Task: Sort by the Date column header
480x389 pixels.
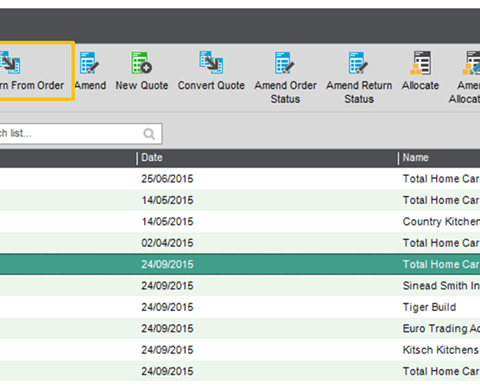Action: coord(152,157)
